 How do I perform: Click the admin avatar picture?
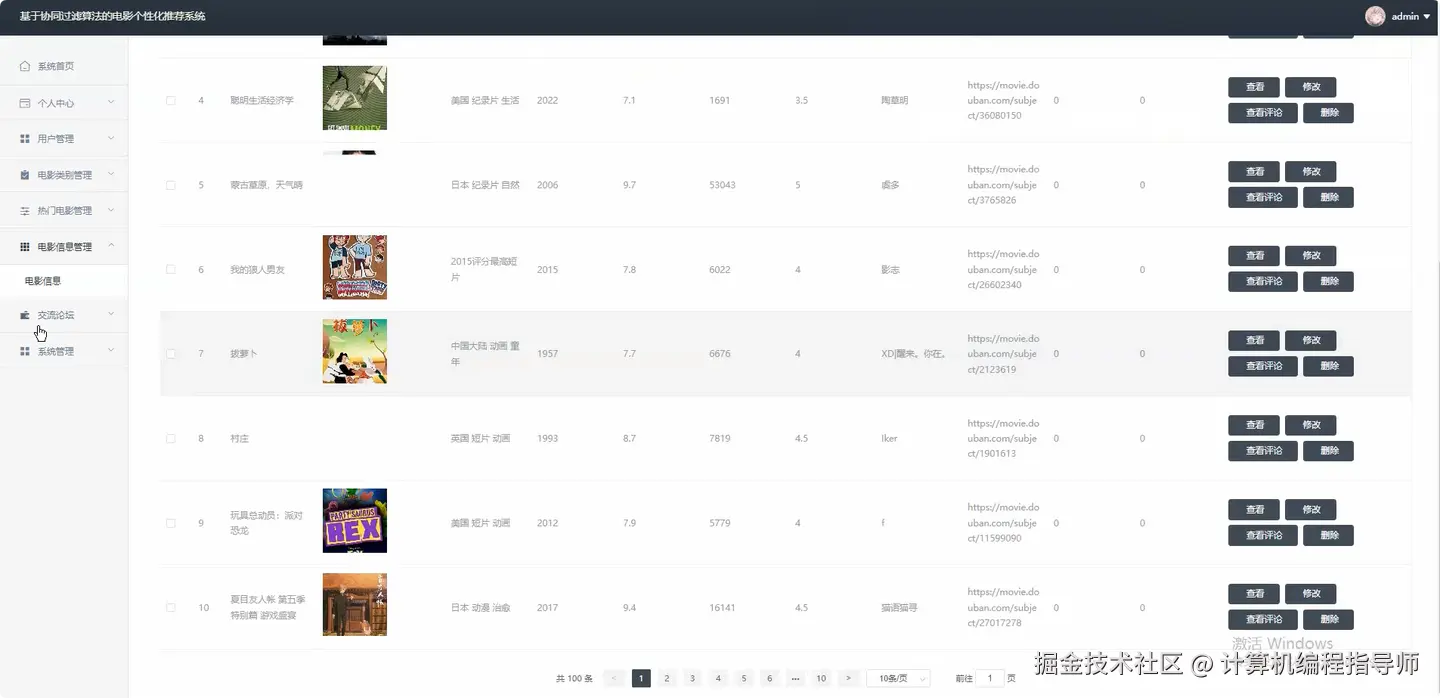pyautogui.click(x=1375, y=16)
